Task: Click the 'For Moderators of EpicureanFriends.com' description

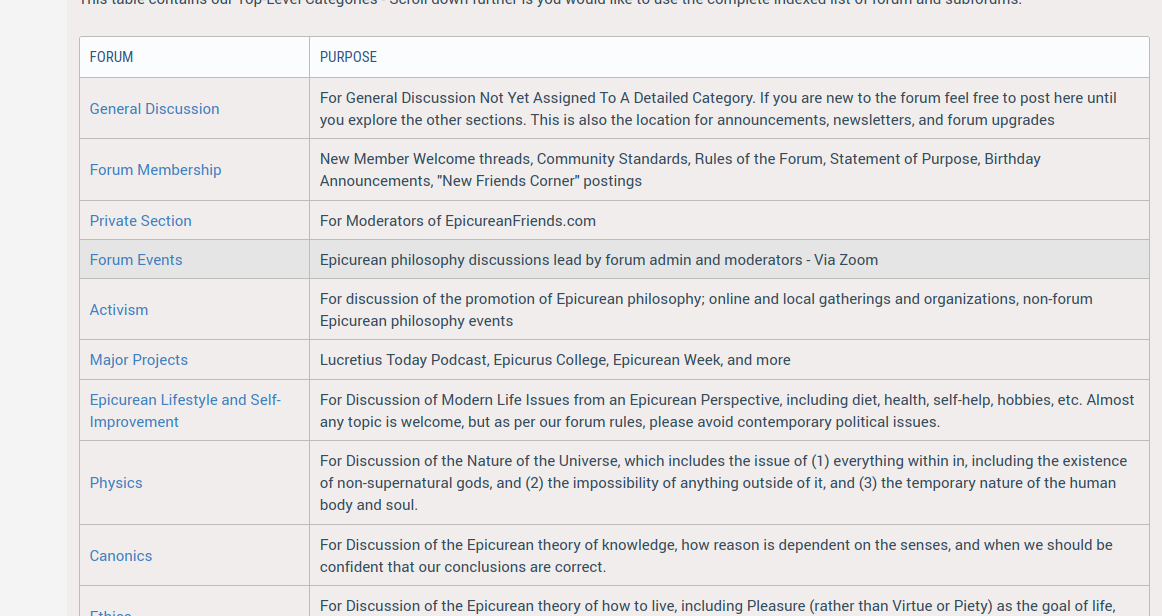Action: [457, 221]
